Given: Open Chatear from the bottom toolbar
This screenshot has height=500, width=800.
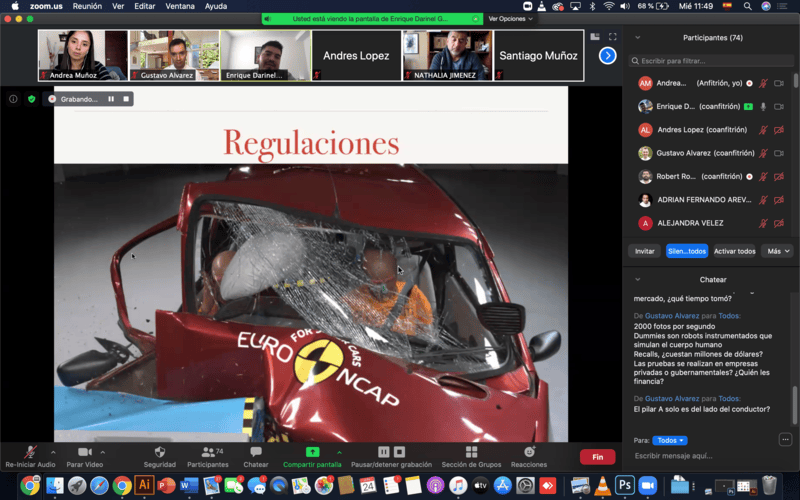Looking at the screenshot, I should [256, 457].
